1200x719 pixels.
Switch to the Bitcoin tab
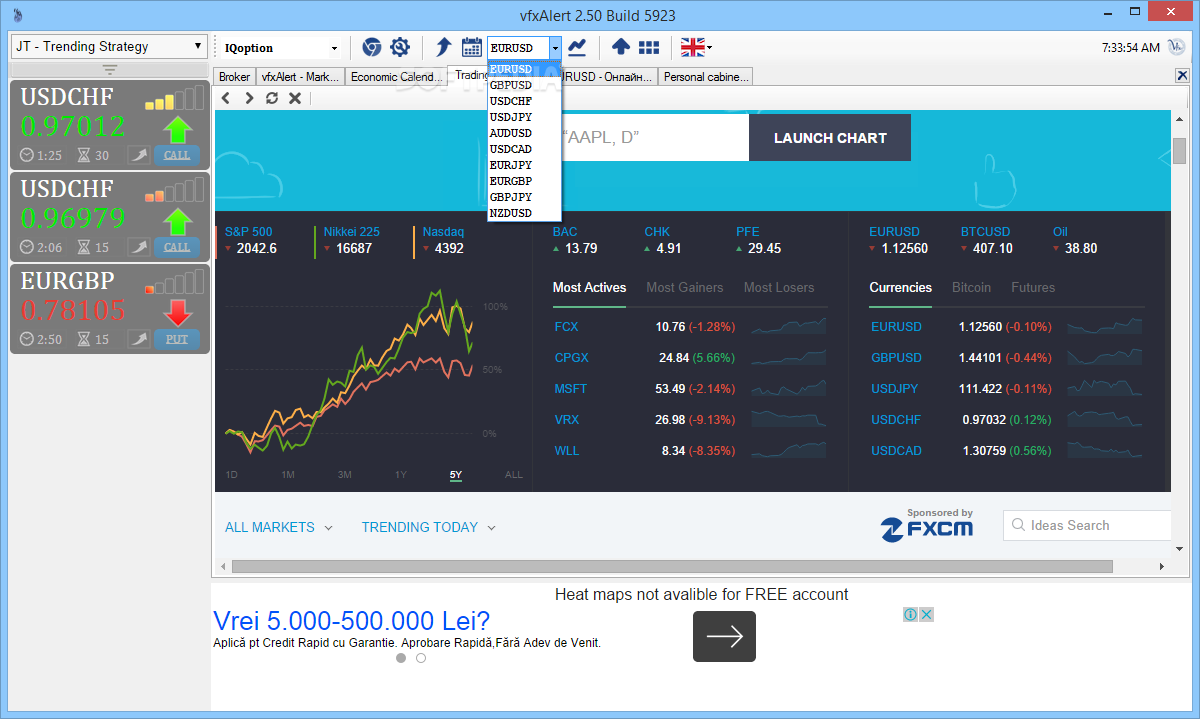tap(971, 287)
